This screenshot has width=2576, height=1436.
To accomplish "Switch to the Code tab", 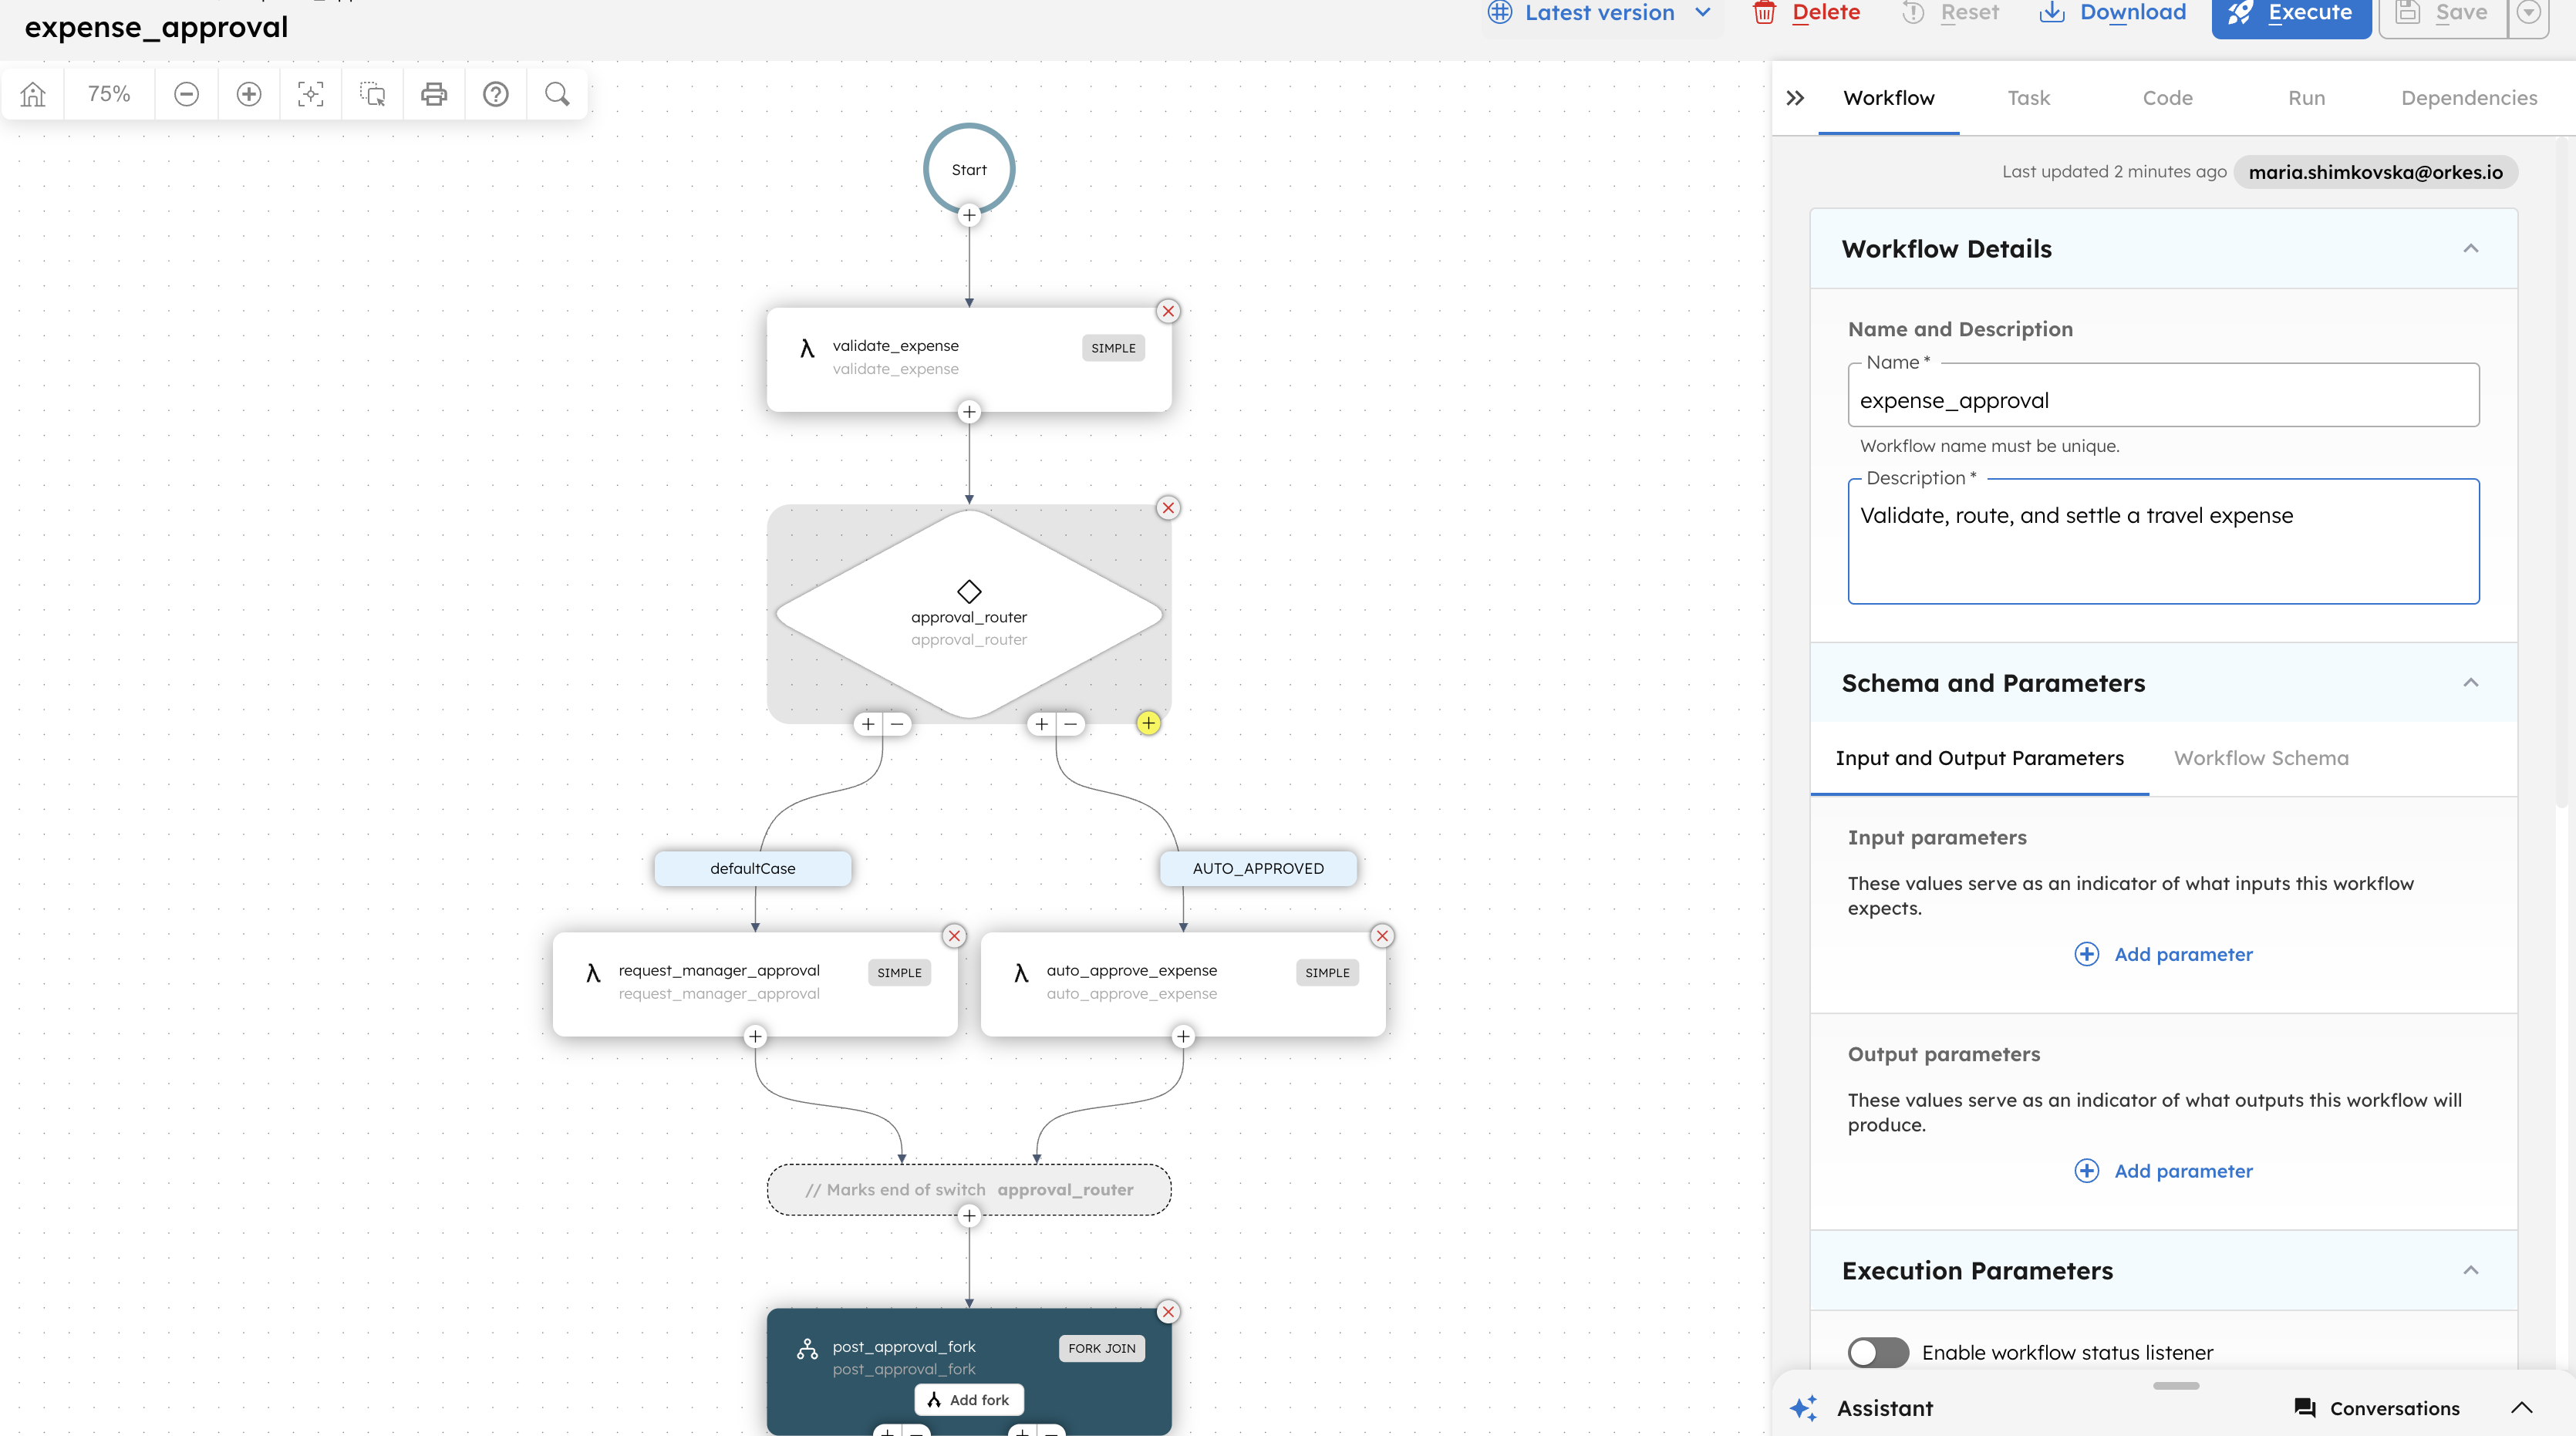I will point(2167,98).
